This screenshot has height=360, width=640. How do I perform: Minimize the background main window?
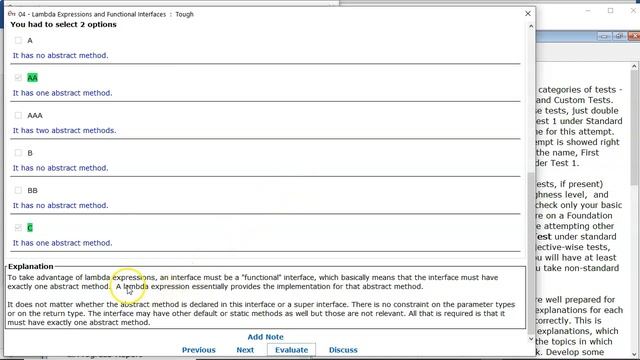[x=588, y=11]
